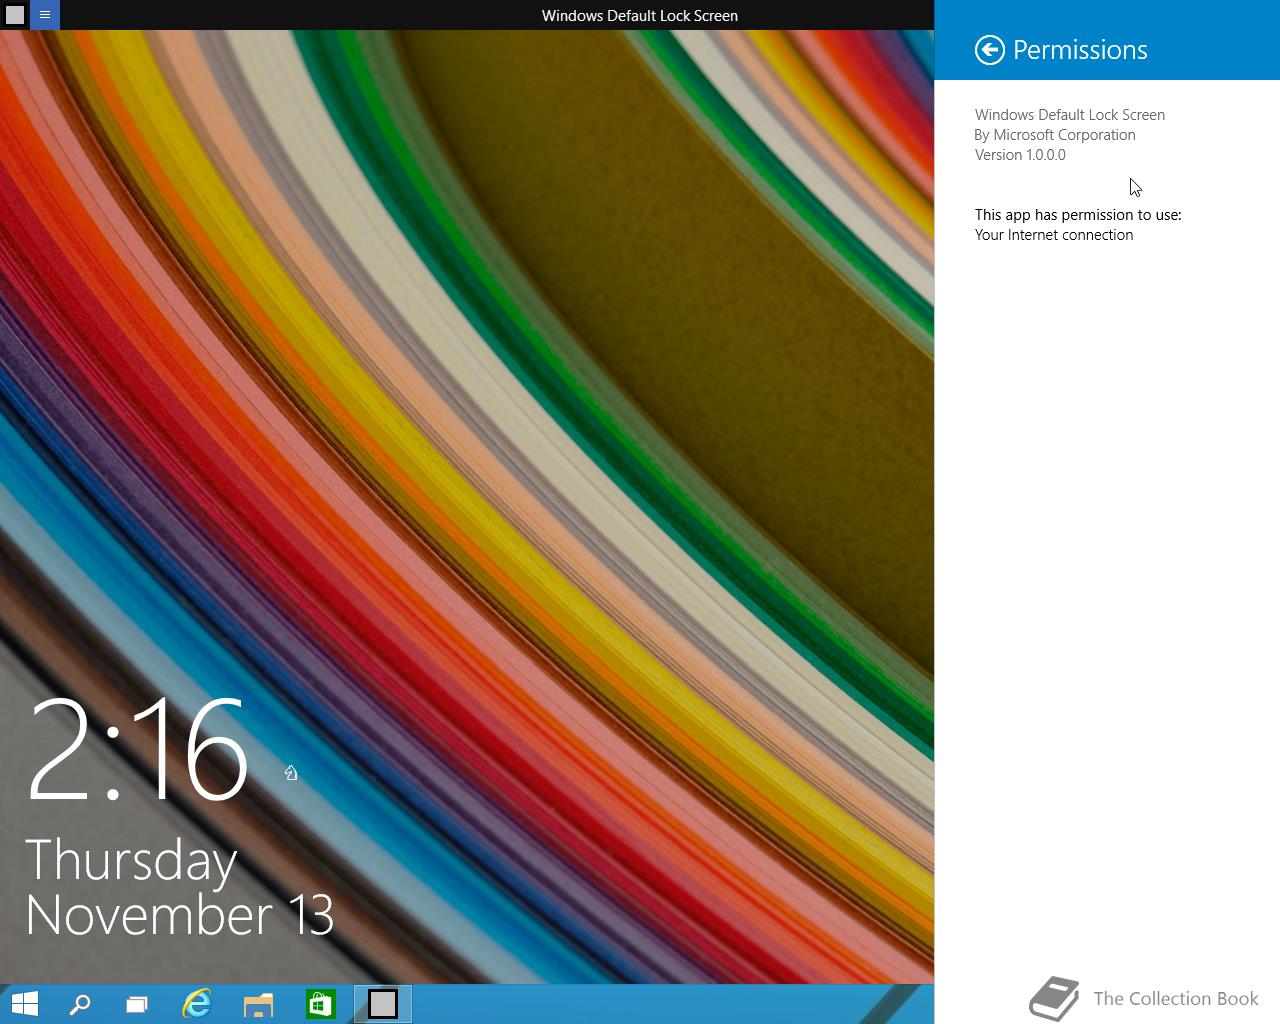
Task: Click the Permissions heading
Action: (x=1080, y=50)
